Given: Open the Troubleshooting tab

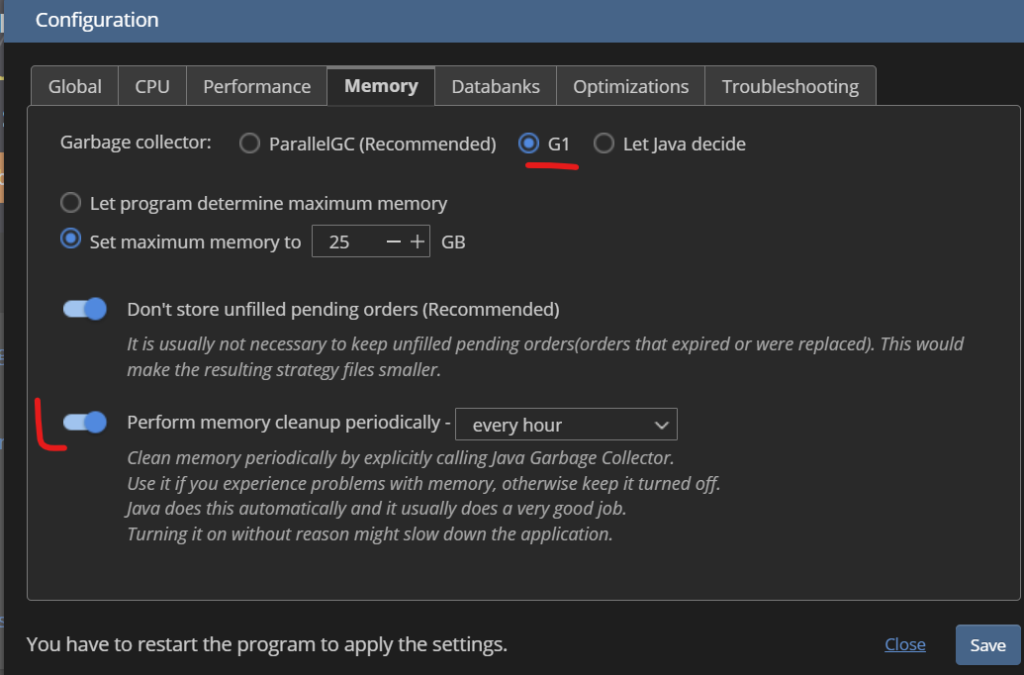Looking at the screenshot, I should click(x=790, y=87).
